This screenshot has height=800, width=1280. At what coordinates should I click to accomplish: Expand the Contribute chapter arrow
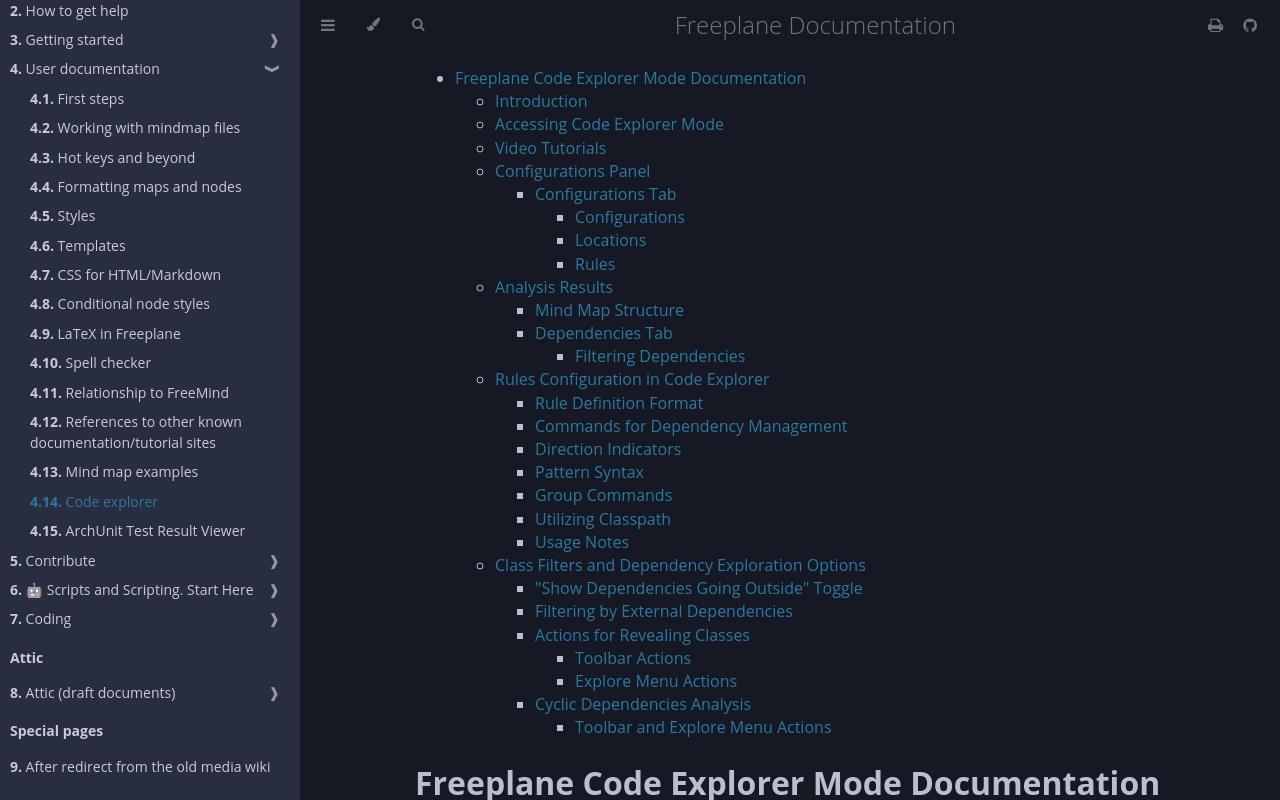273,561
